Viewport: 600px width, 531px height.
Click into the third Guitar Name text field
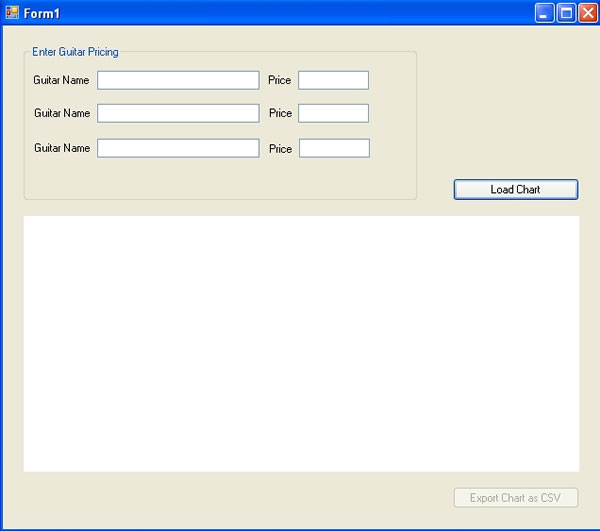178,148
